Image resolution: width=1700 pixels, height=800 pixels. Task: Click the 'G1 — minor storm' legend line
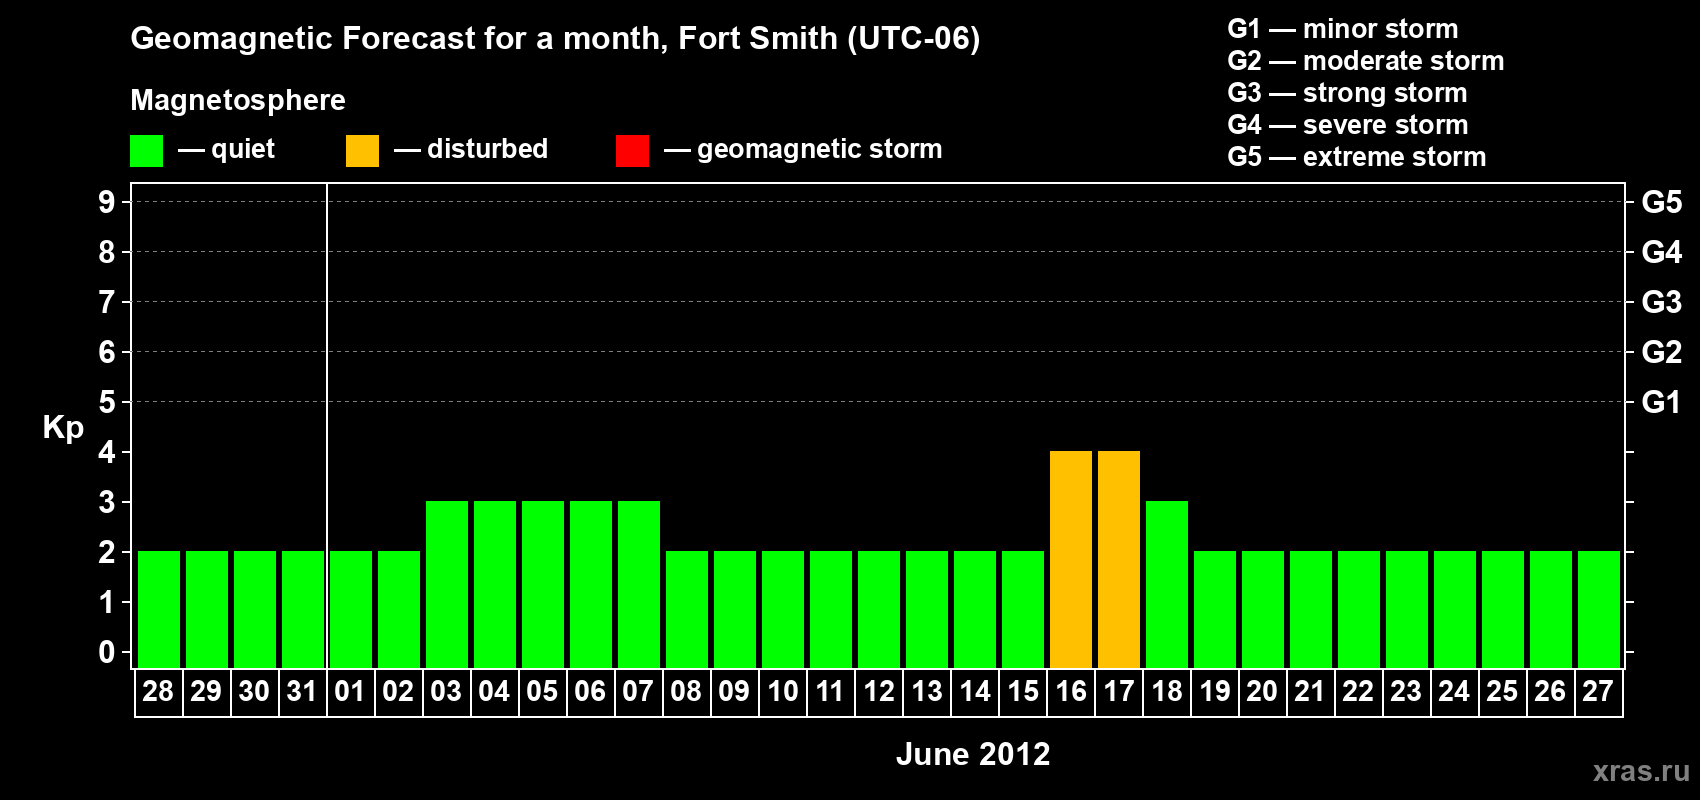click(x=1342, y=29)
